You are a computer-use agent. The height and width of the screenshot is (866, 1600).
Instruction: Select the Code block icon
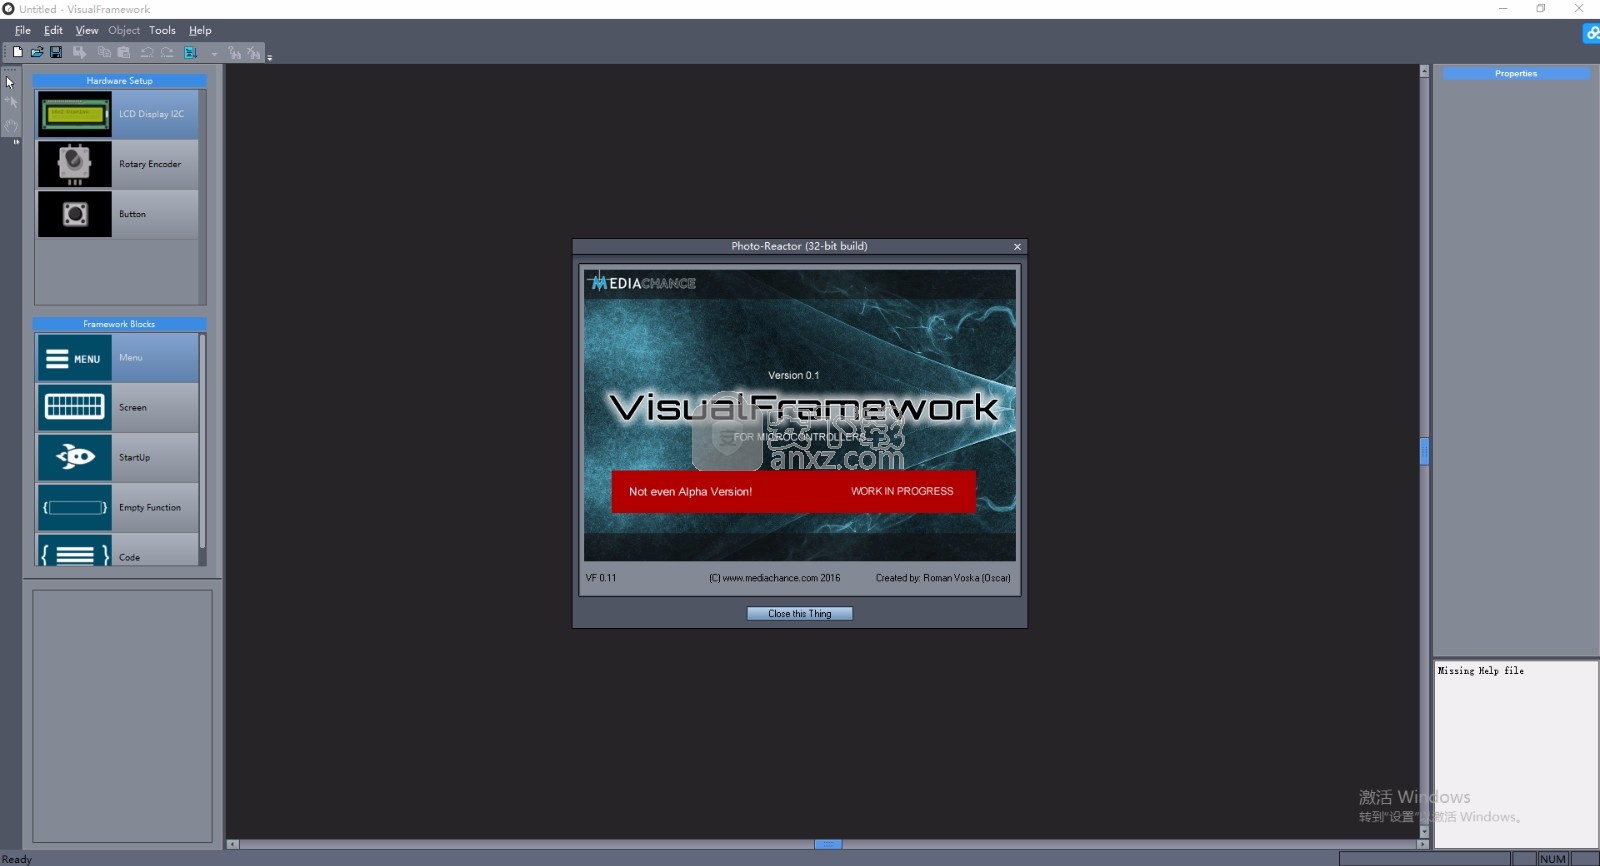click(x=75, y=551)
